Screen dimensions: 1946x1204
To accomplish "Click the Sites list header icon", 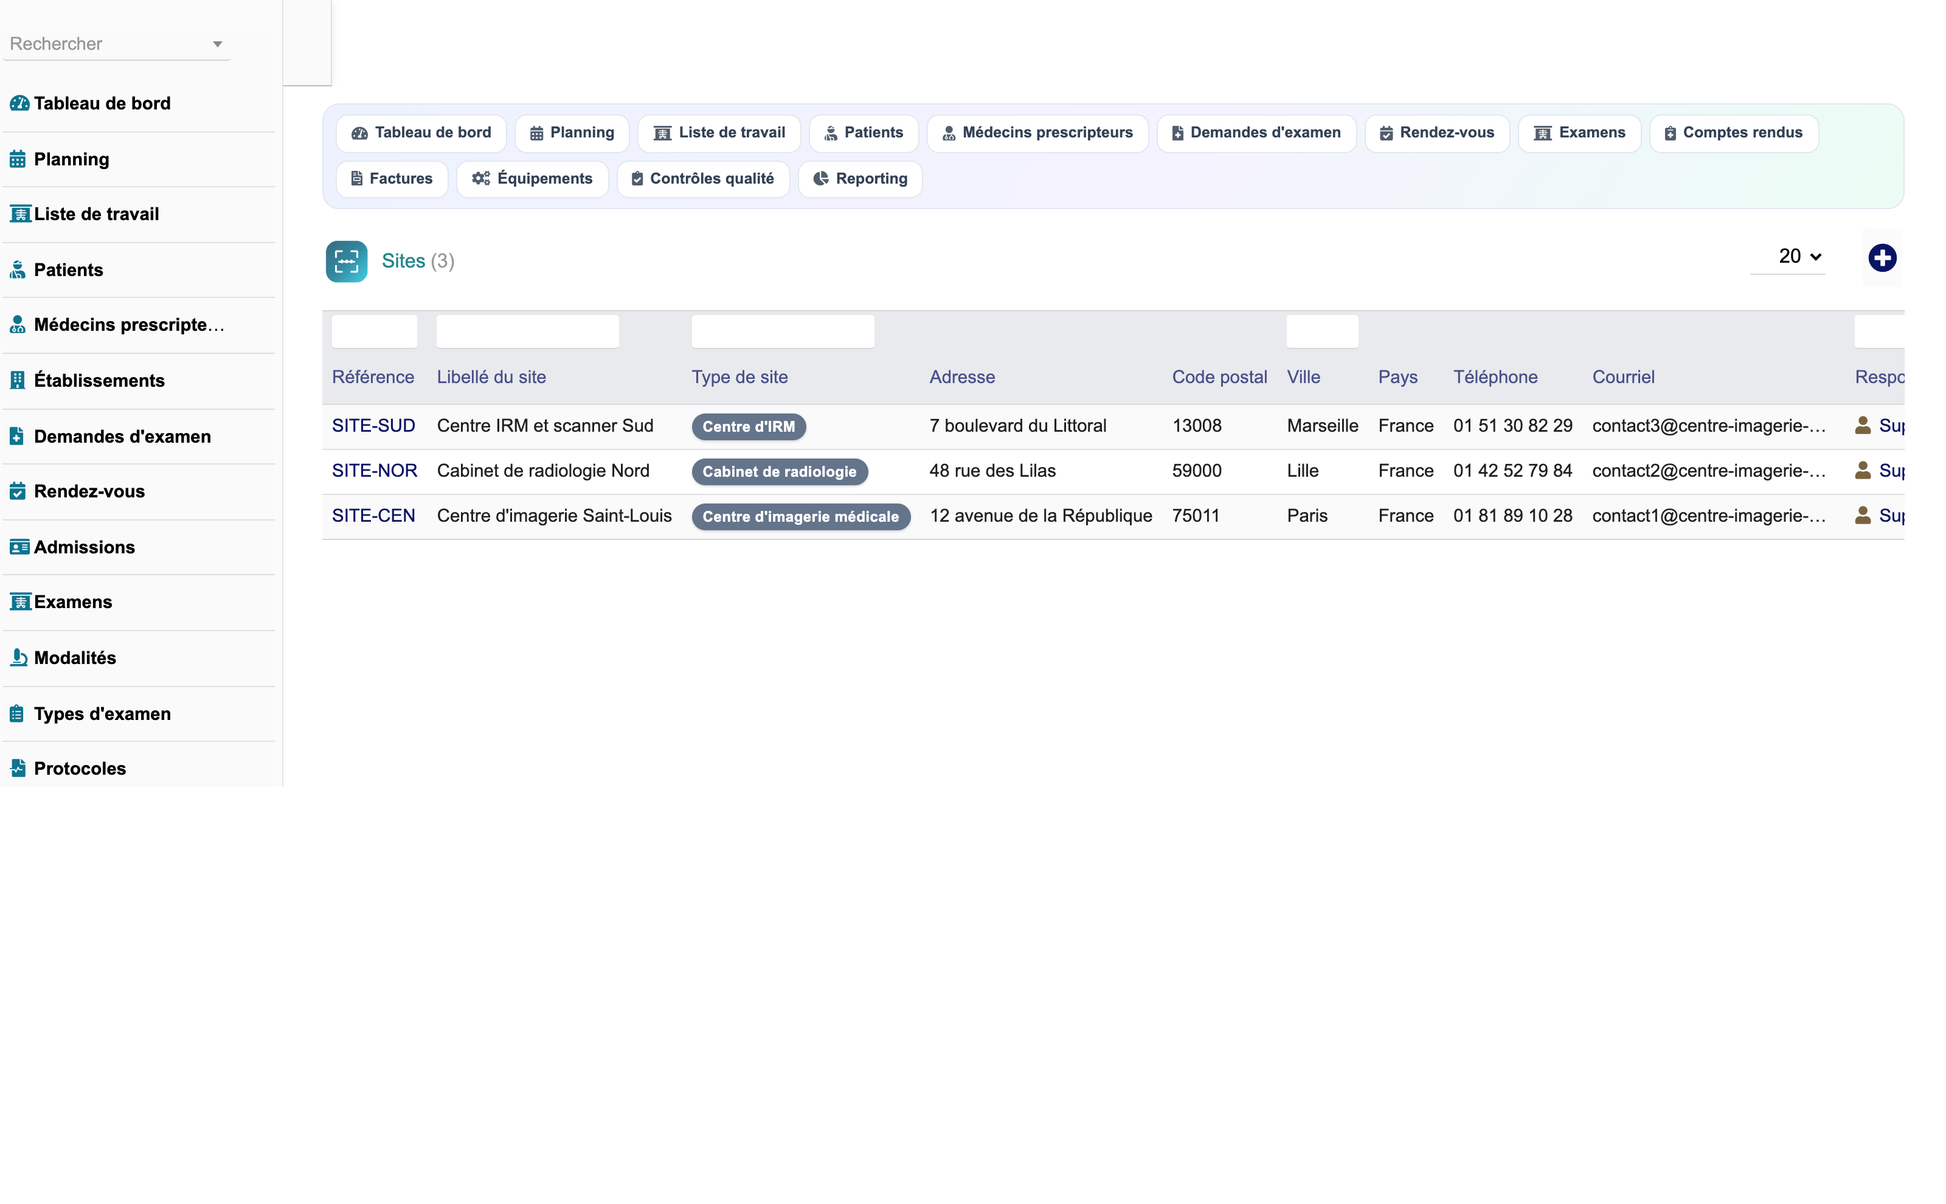I will (x=347, y=261).
